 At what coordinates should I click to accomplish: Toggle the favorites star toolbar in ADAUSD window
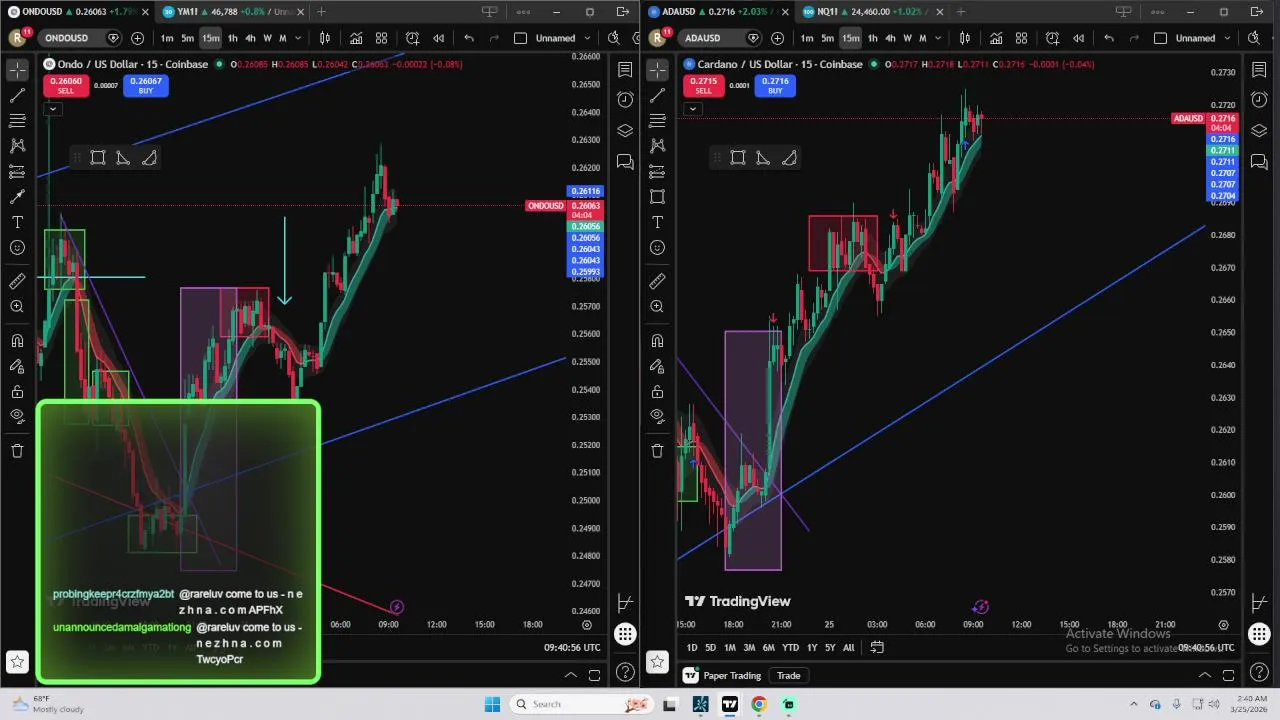657,661
